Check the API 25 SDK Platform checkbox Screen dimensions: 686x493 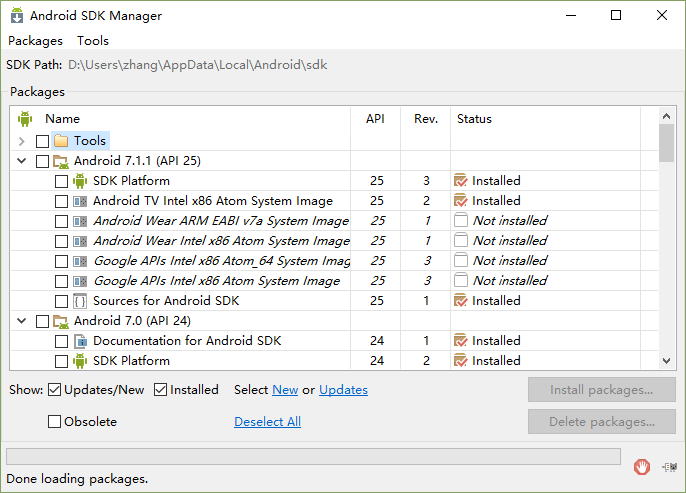pyautogui.click(x=61, y=182)
